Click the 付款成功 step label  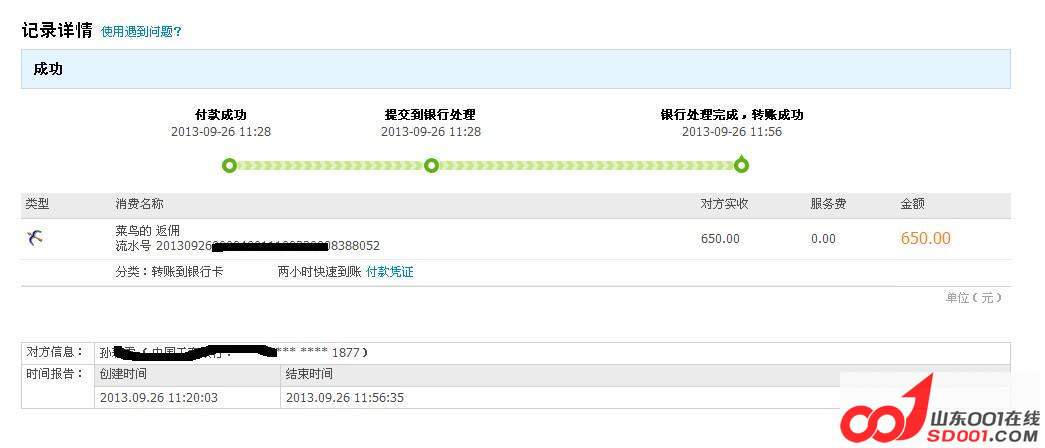point(220,115)
